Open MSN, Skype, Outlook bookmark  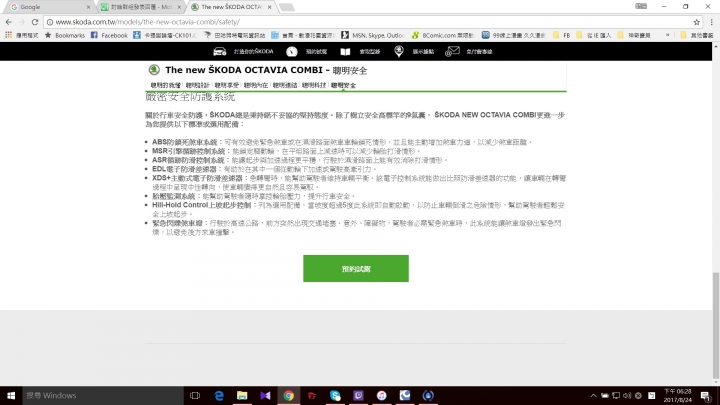tap(373, 35)
